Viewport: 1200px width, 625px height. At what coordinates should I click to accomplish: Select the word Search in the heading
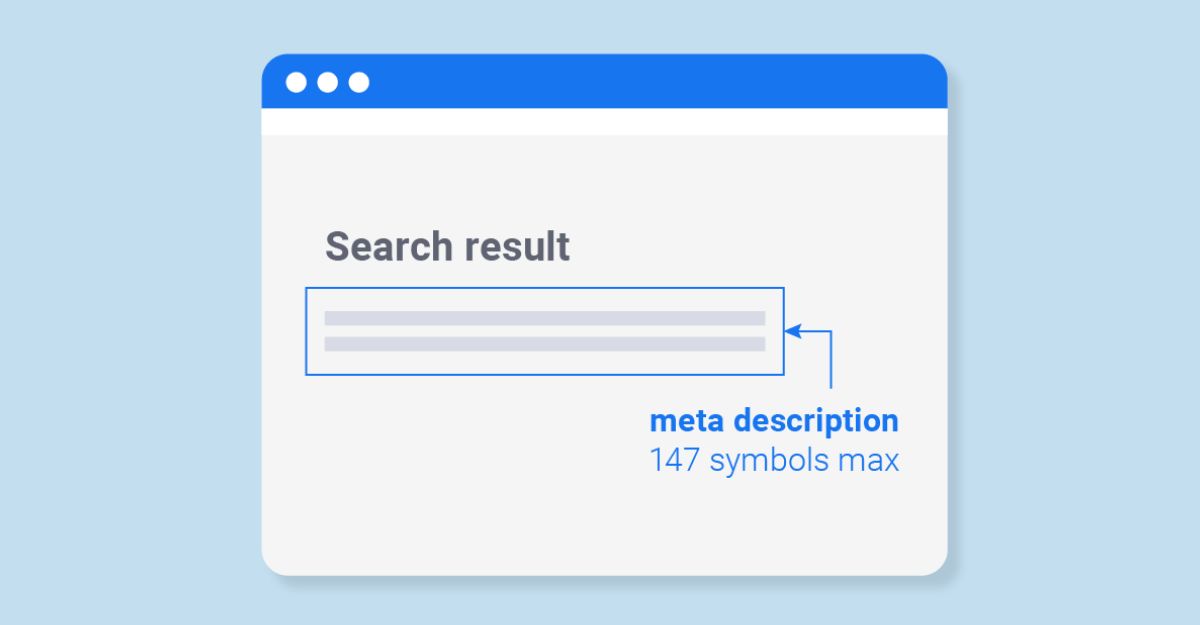385,246
